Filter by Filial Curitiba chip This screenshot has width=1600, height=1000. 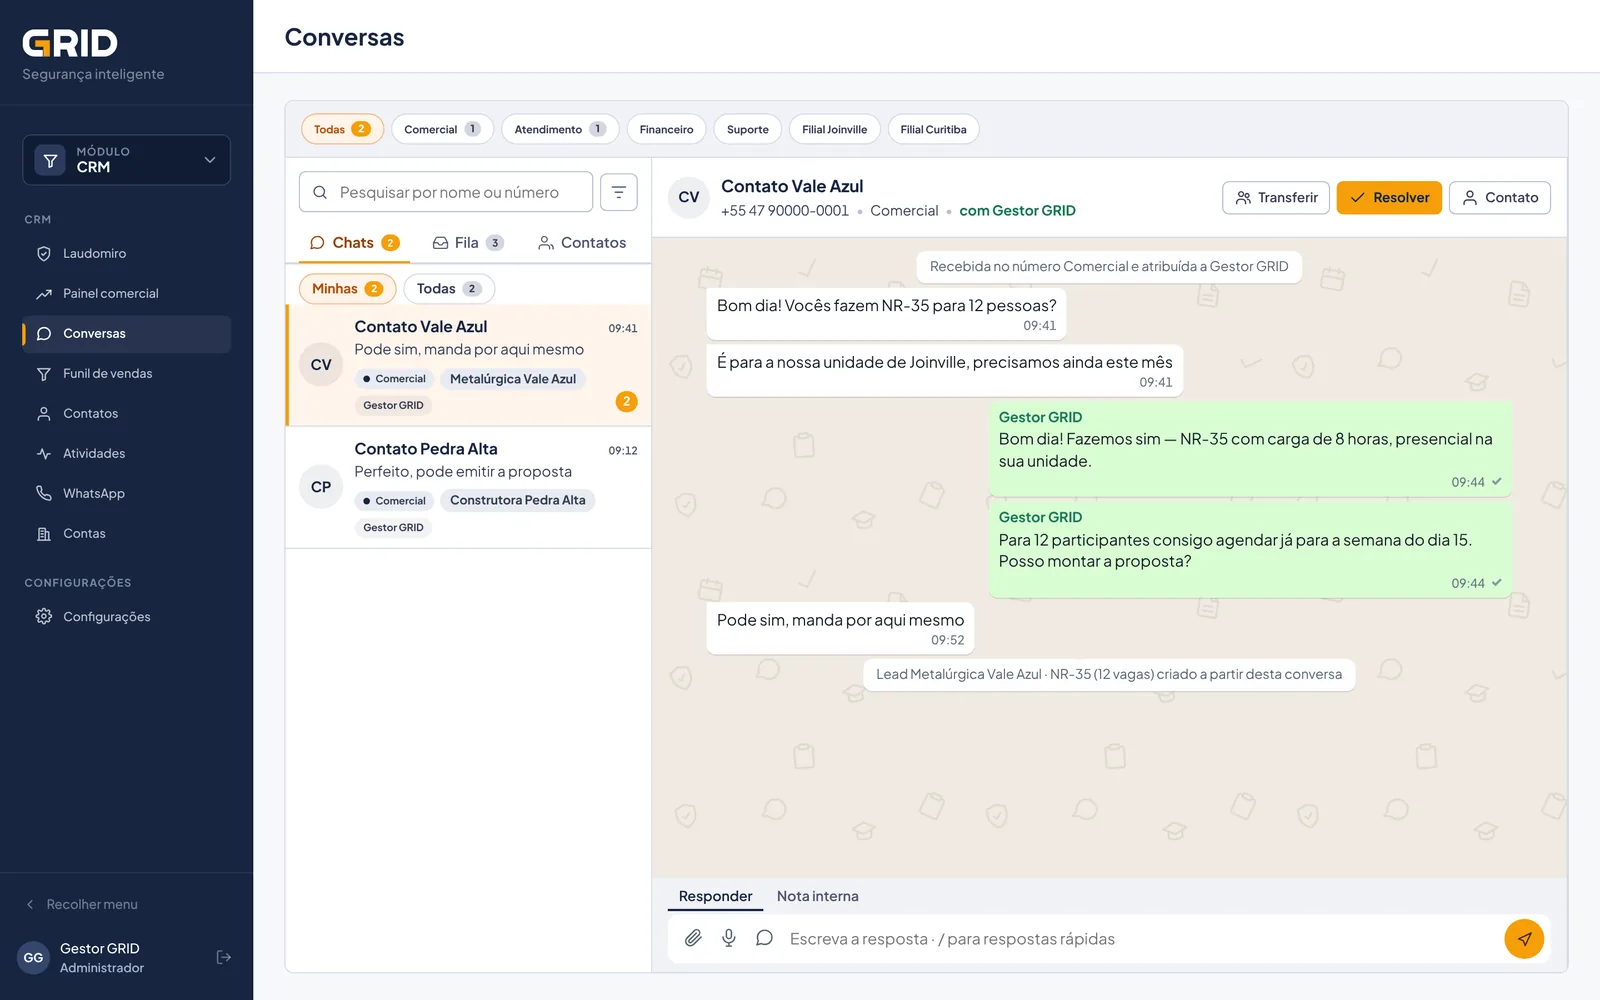(x=933, y=129)
